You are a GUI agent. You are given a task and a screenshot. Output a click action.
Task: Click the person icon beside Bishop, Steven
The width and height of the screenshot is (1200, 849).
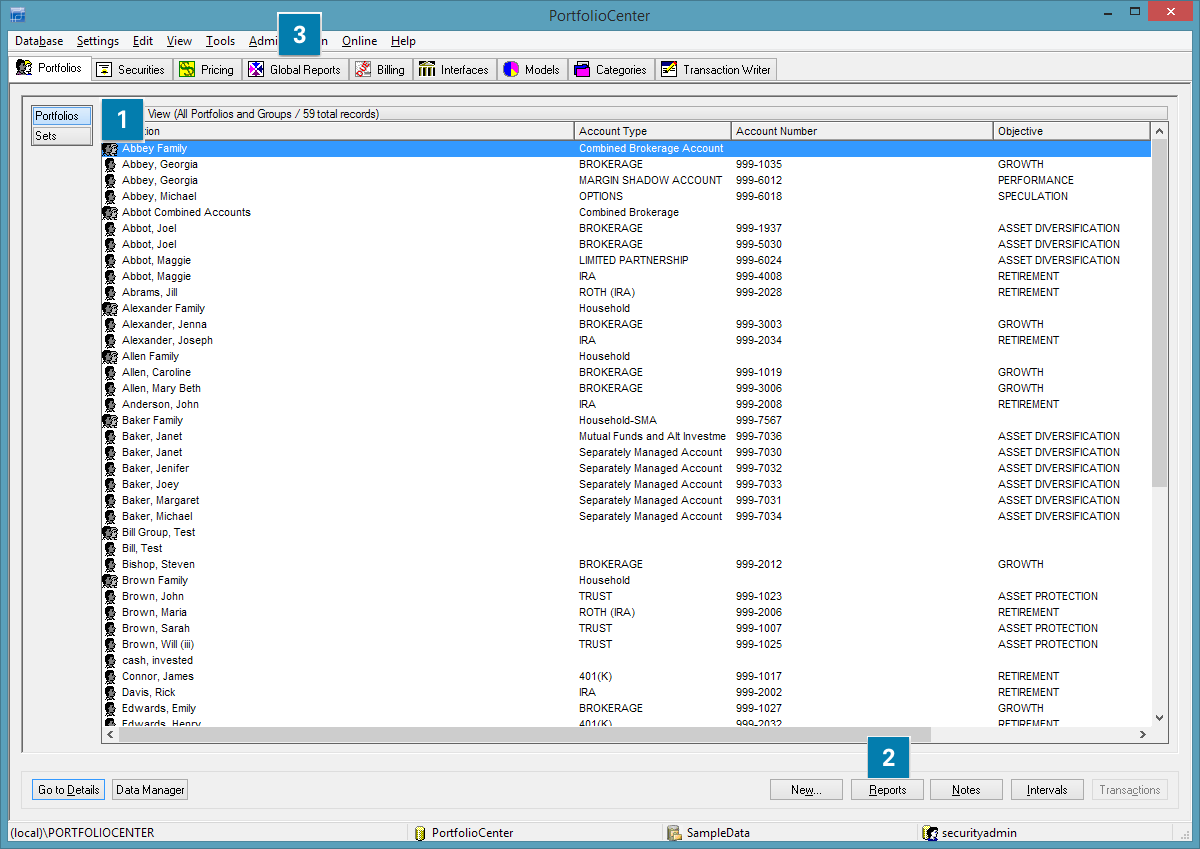[110, 564]
